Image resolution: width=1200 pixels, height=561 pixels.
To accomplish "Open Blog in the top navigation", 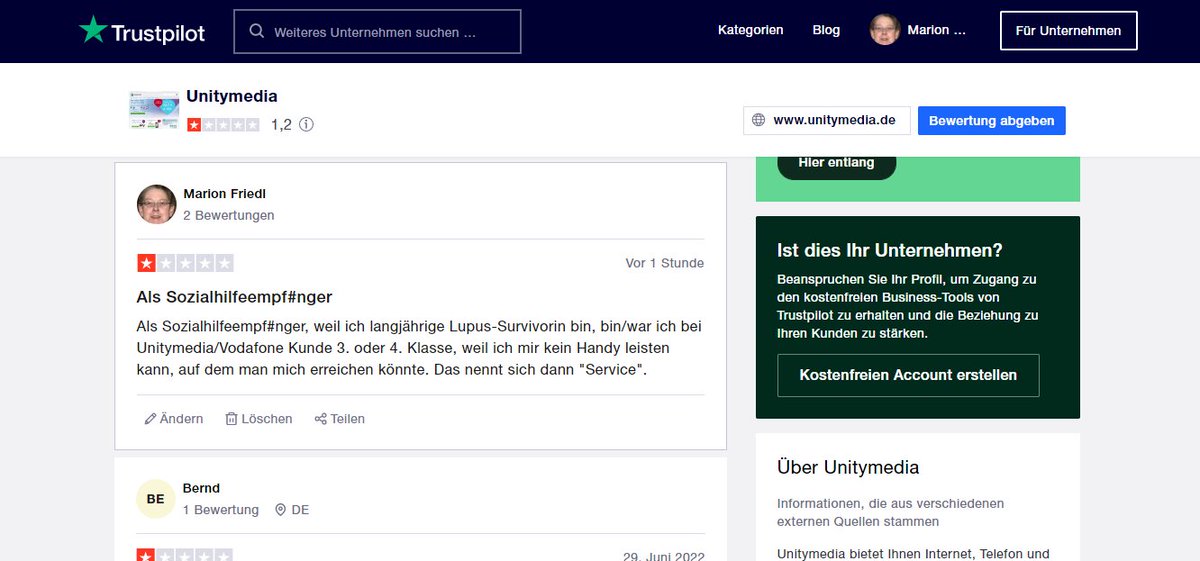I will click(x=826, y=30).
